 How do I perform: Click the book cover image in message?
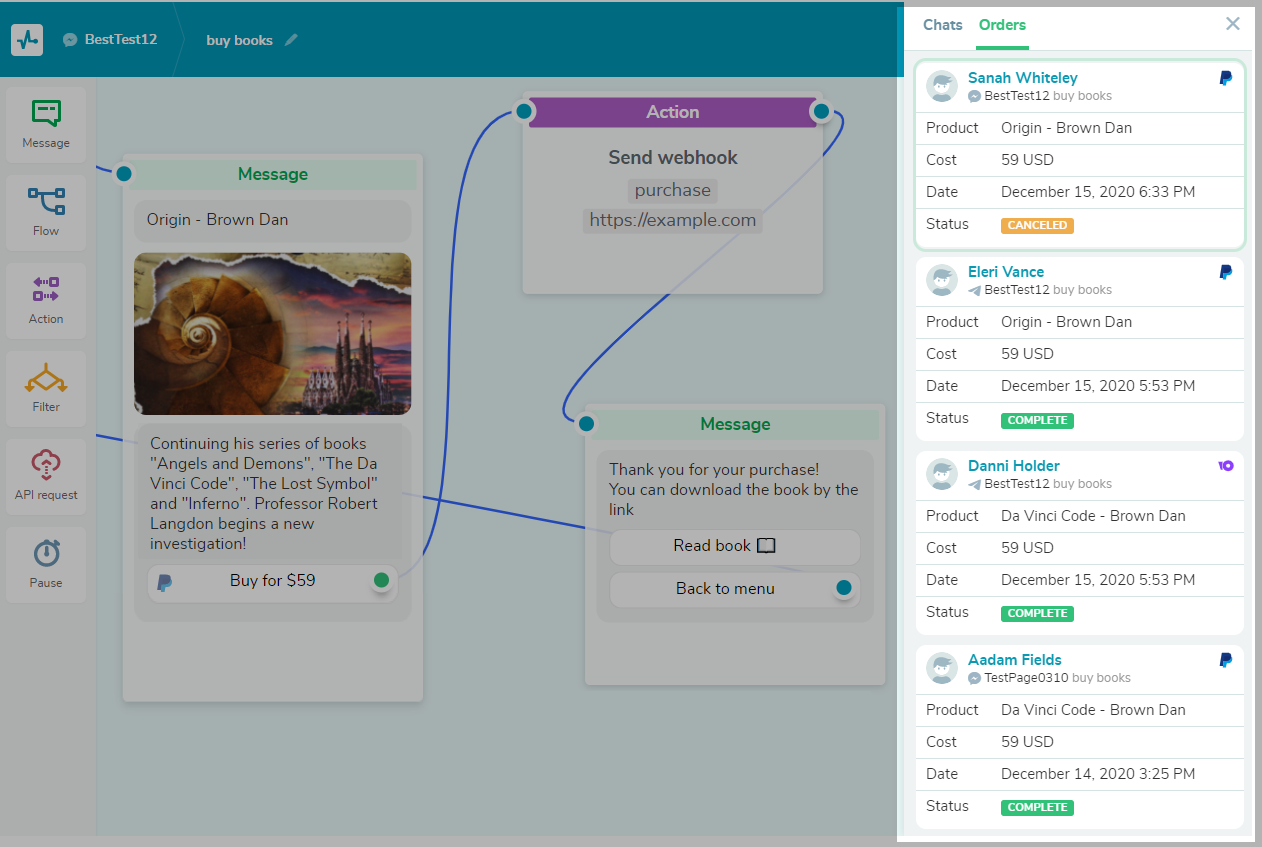click(272, 333)
